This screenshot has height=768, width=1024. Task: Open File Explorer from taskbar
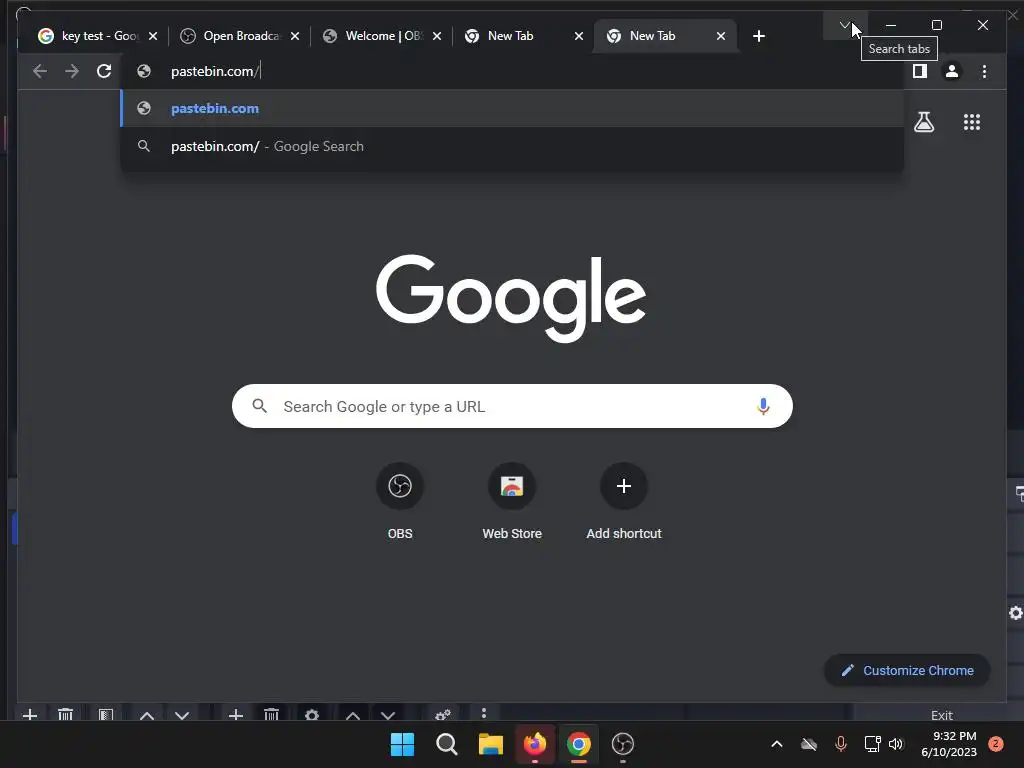point(490,744)
